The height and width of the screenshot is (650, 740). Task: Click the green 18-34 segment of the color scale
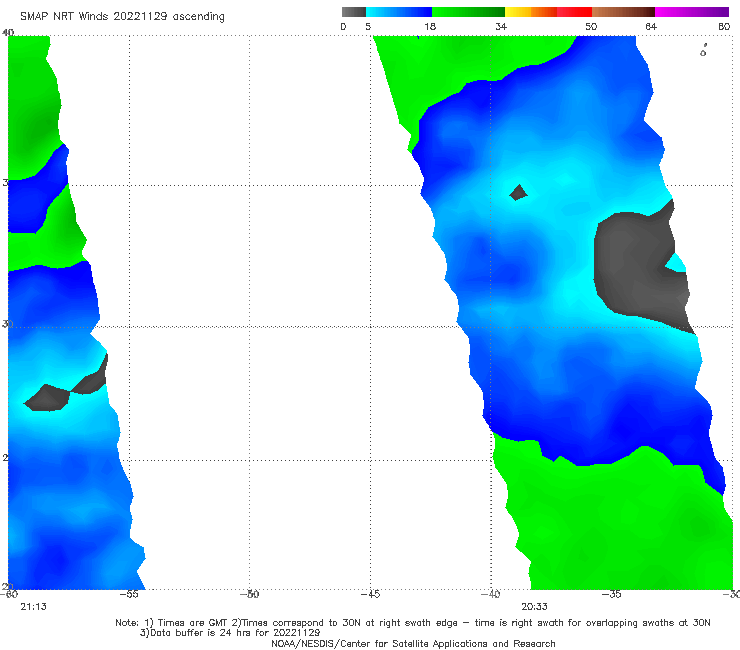point(468,12)
